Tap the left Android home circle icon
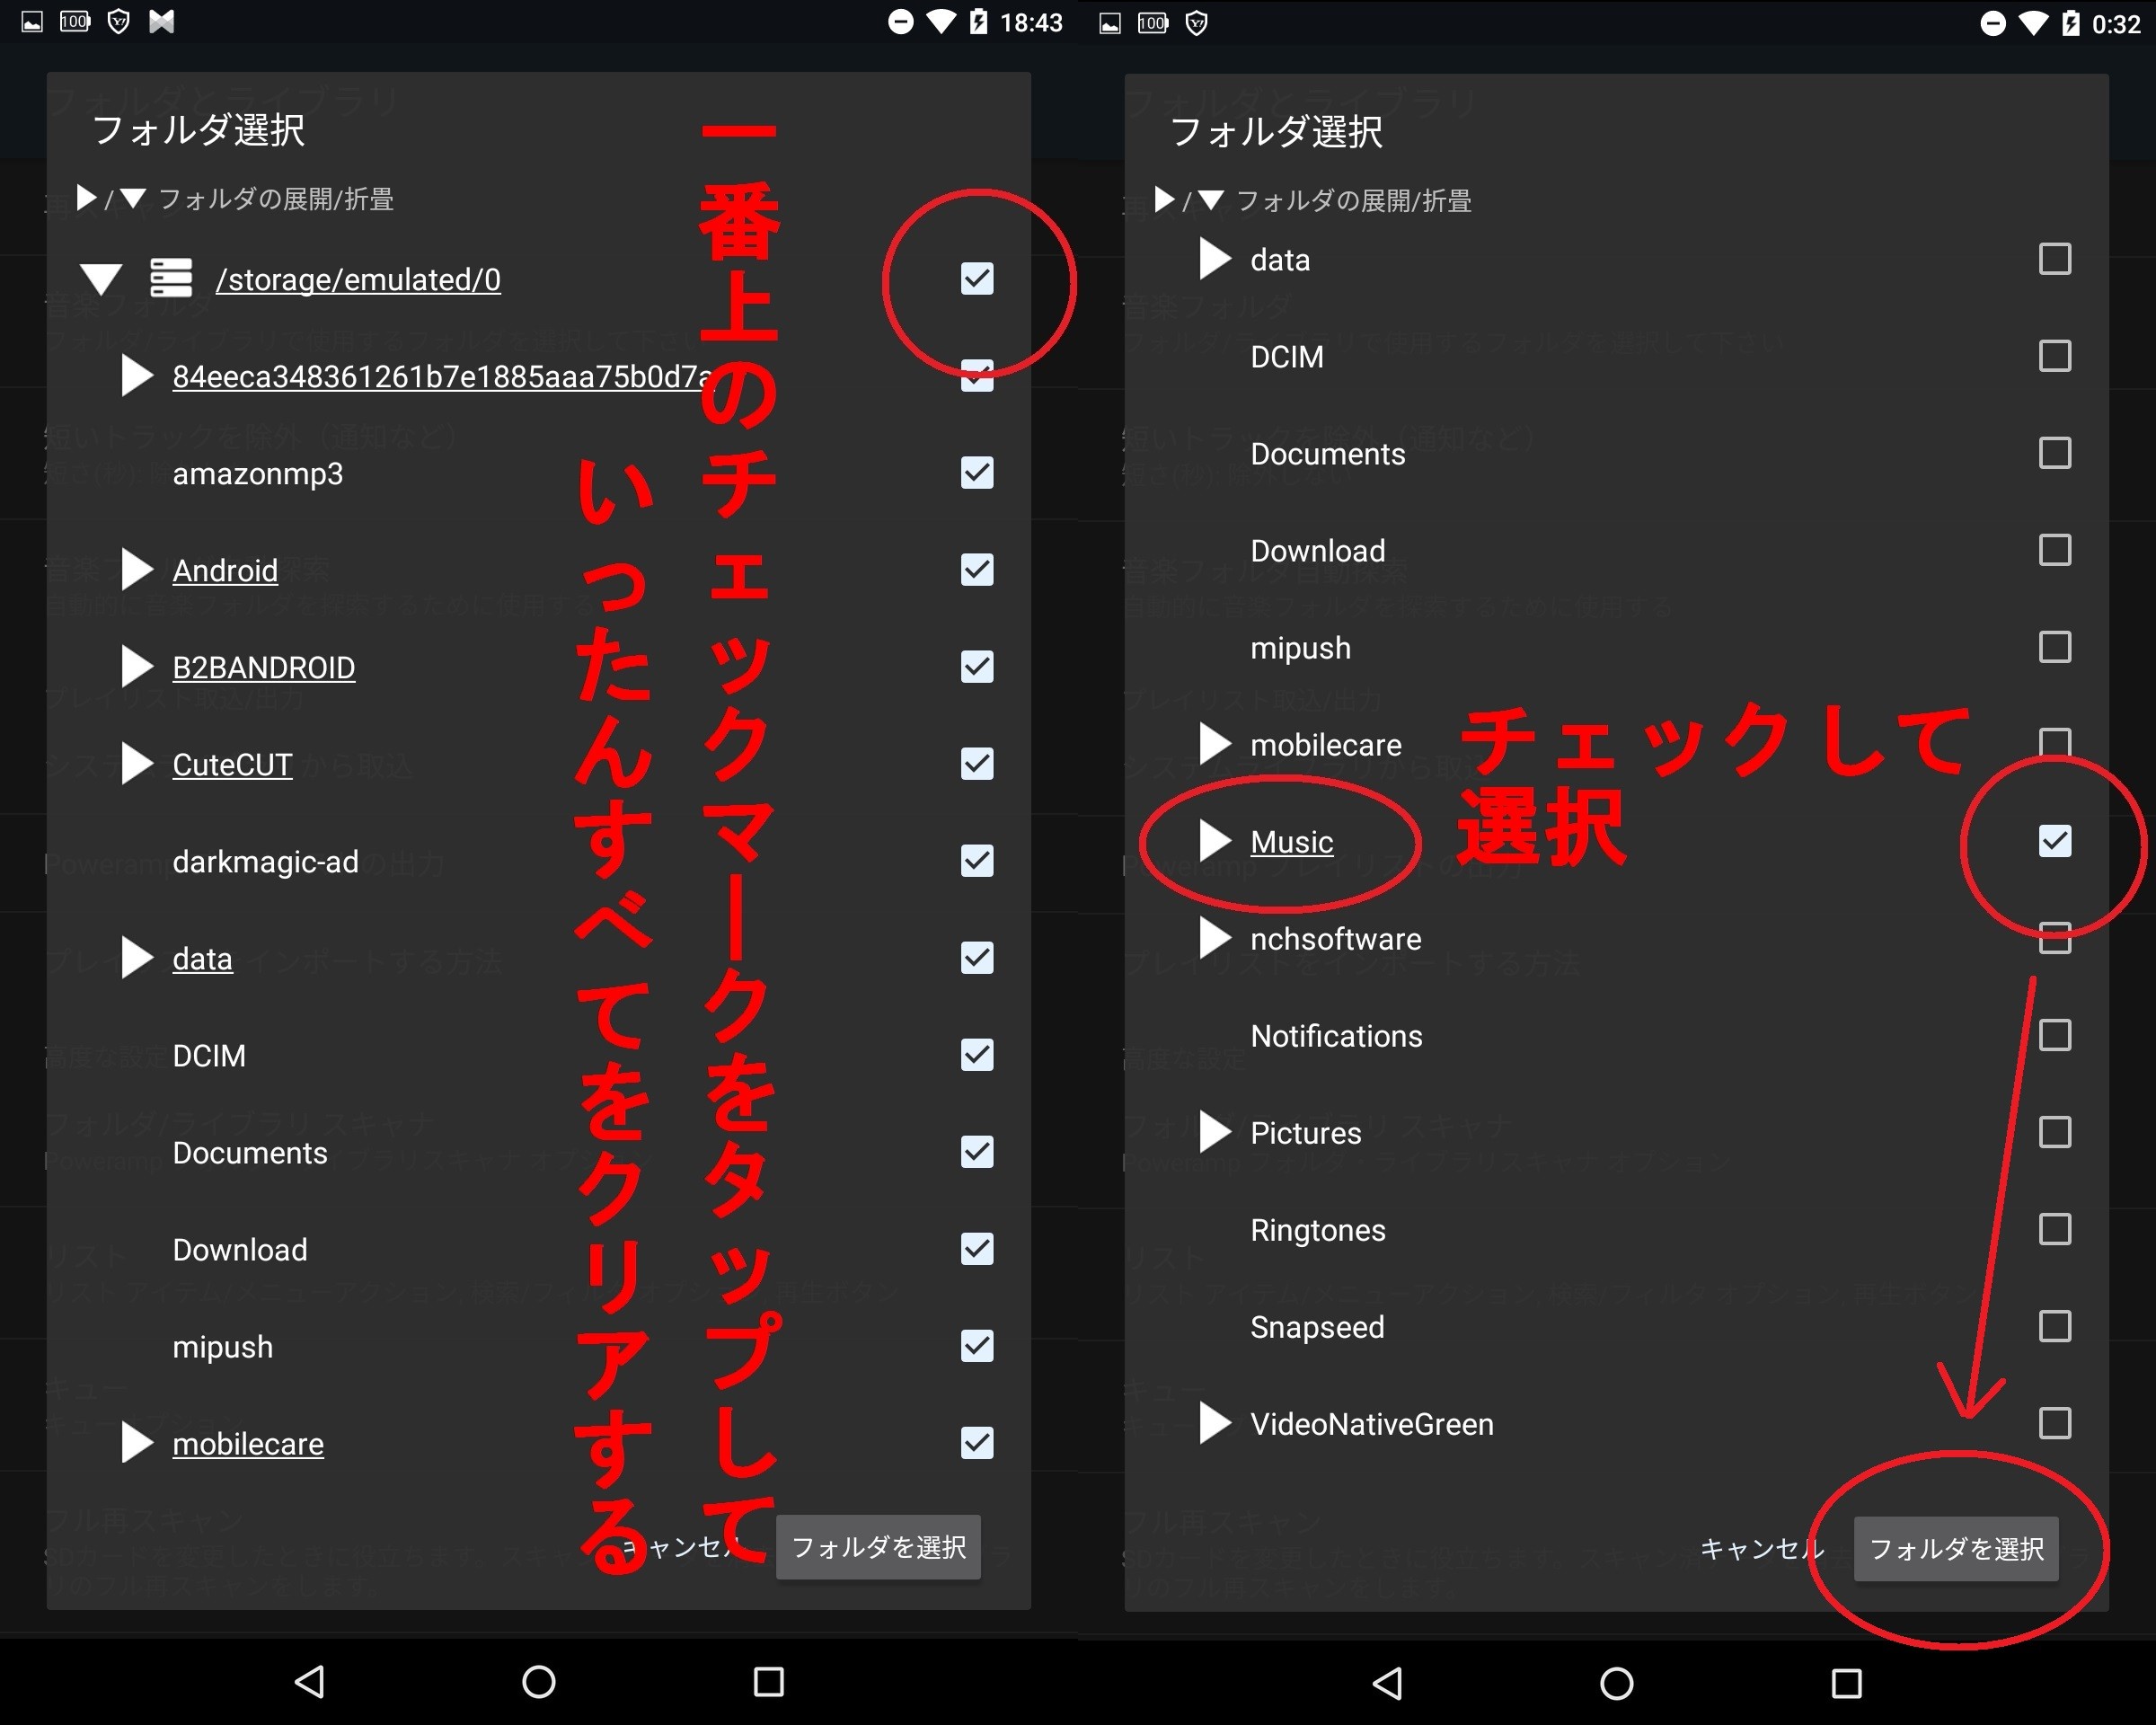Image resolution: width=2156 pixels, height=1725 pixels. point(539,1681)
